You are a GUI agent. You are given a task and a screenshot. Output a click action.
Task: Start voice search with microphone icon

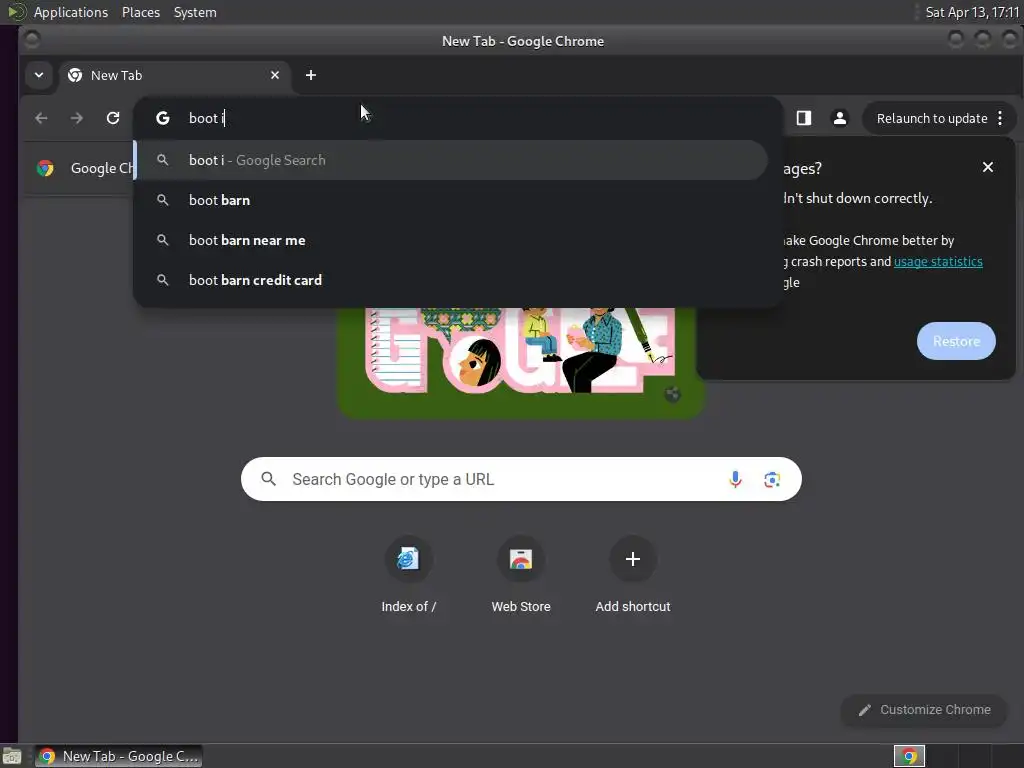pos(735,479)
